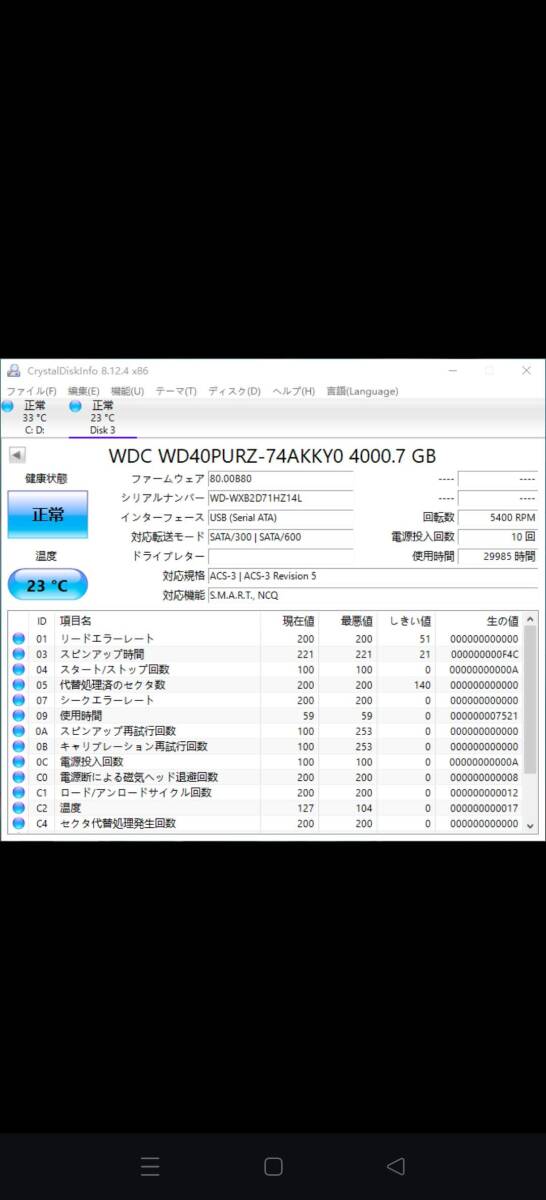Click the SMART list scrollbar down arrow
Image resolution: width=546 pixels, height=1200 pixels.
point(530,825)
